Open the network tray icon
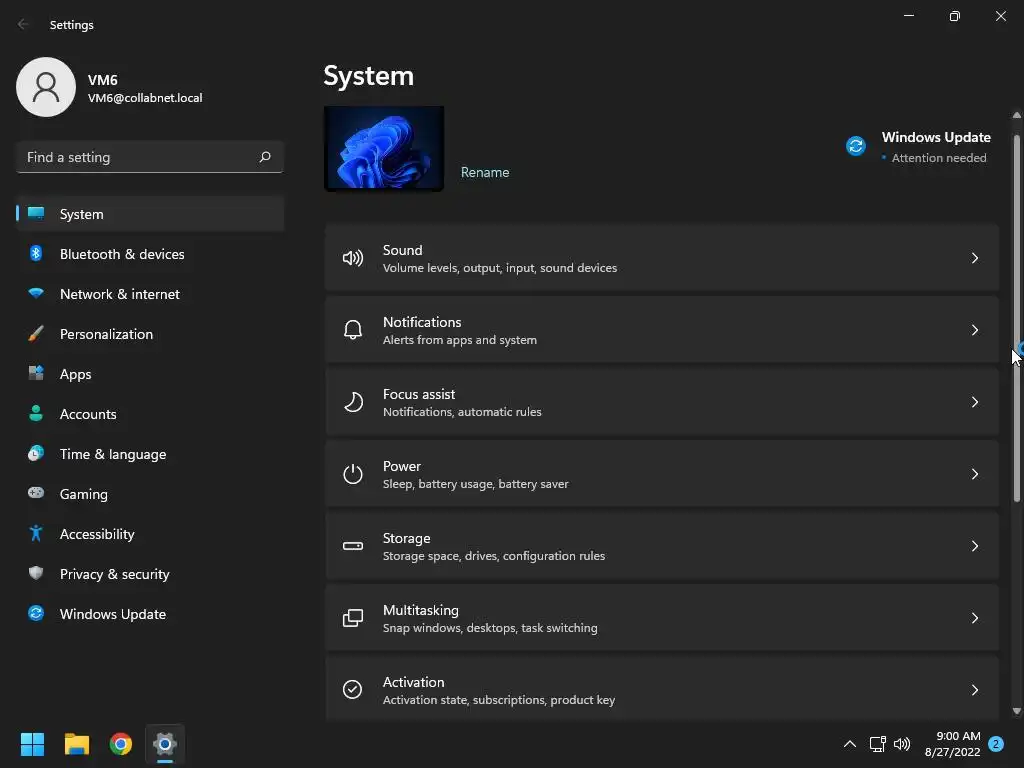The image size is (1024, 768). [x=877, y=744]
